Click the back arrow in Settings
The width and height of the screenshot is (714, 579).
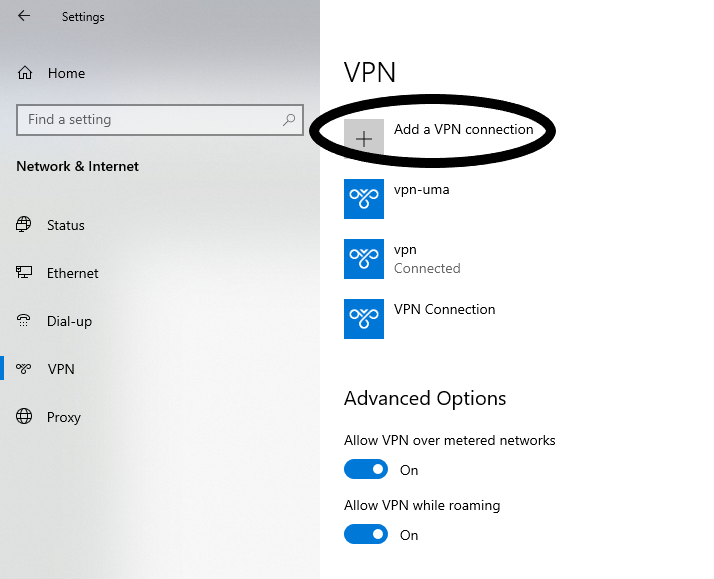coord(24,16)
